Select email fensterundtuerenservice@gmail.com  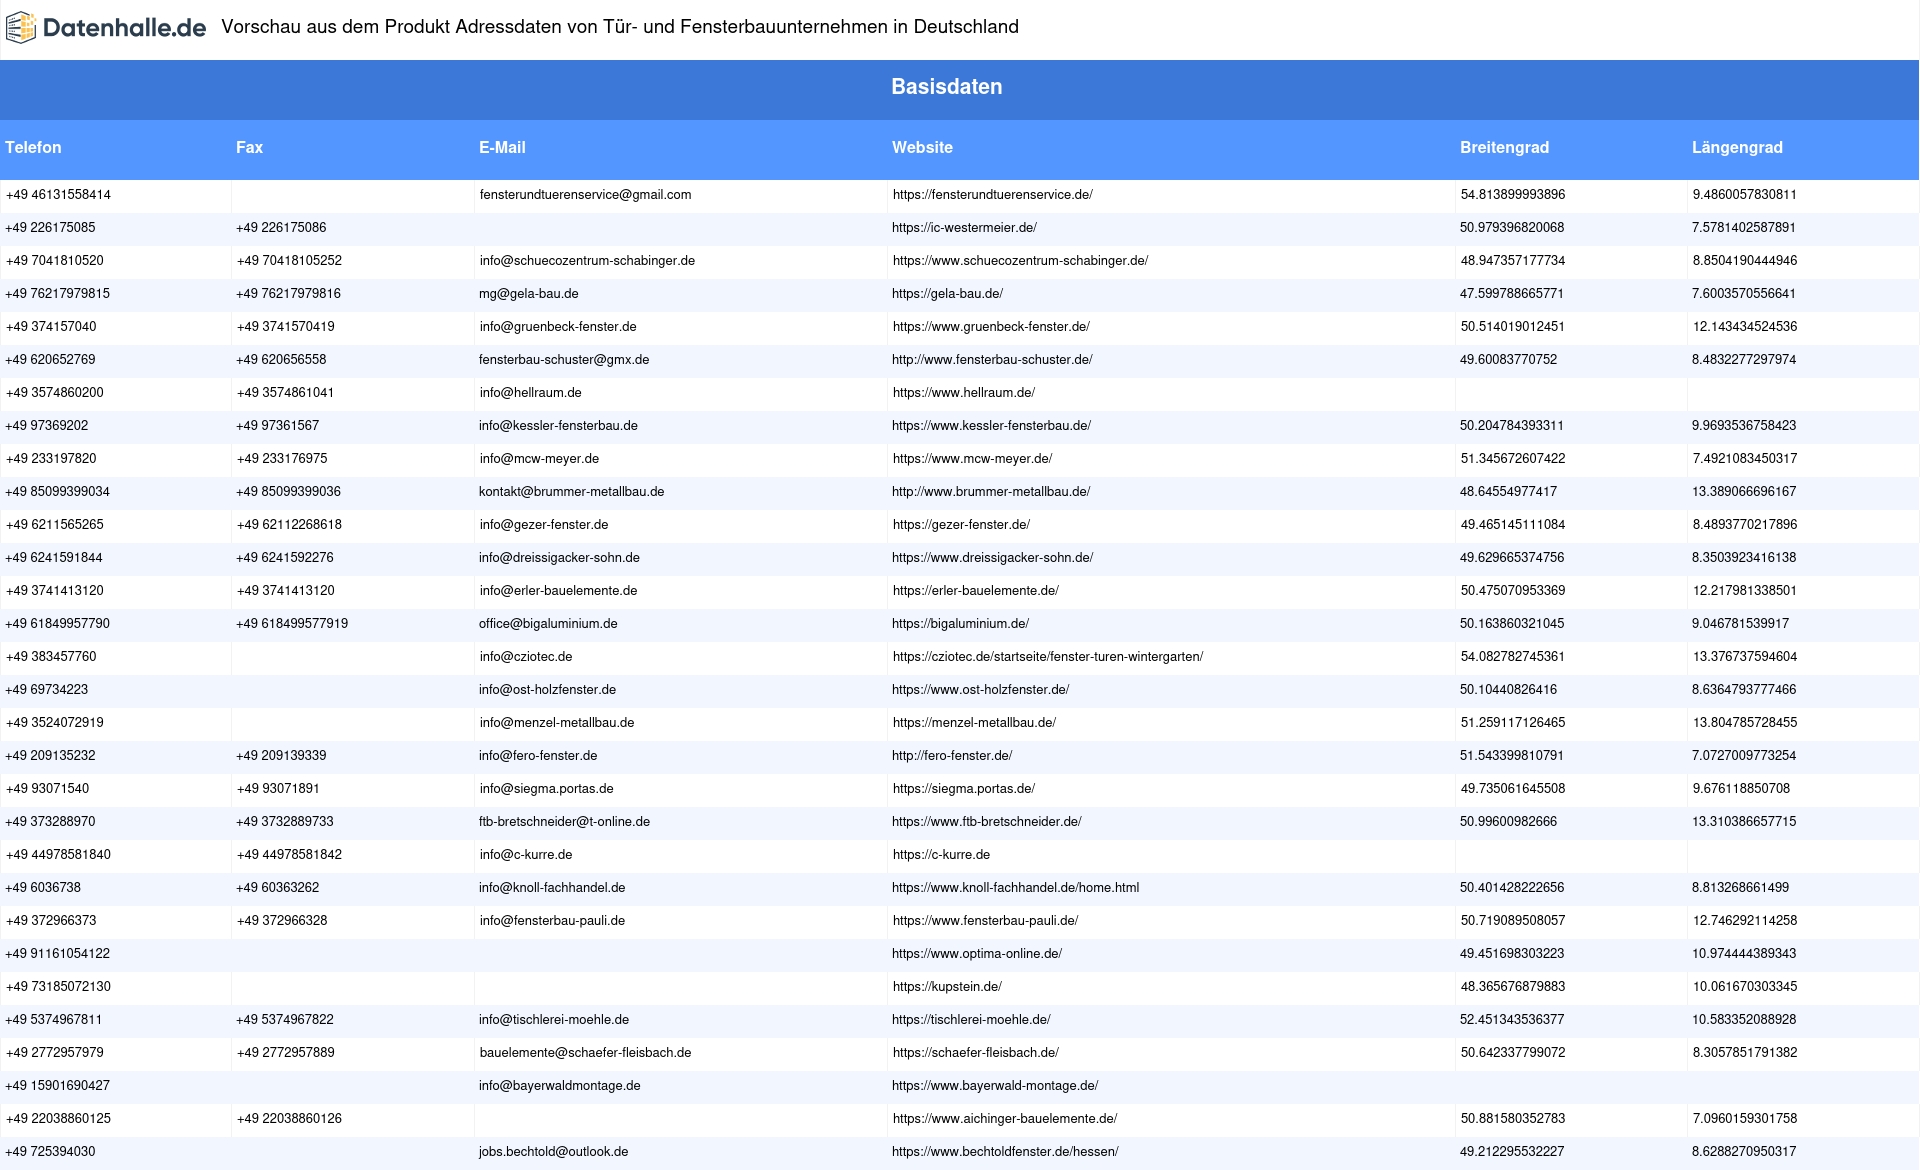[585, 195]
